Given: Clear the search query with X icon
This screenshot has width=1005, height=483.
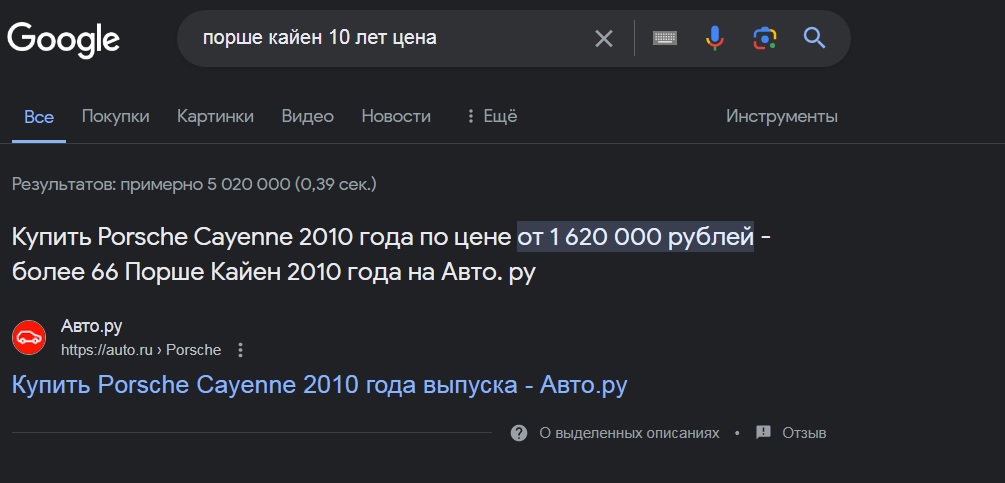Looking at the screenshot, I should (x=604, y=39).
